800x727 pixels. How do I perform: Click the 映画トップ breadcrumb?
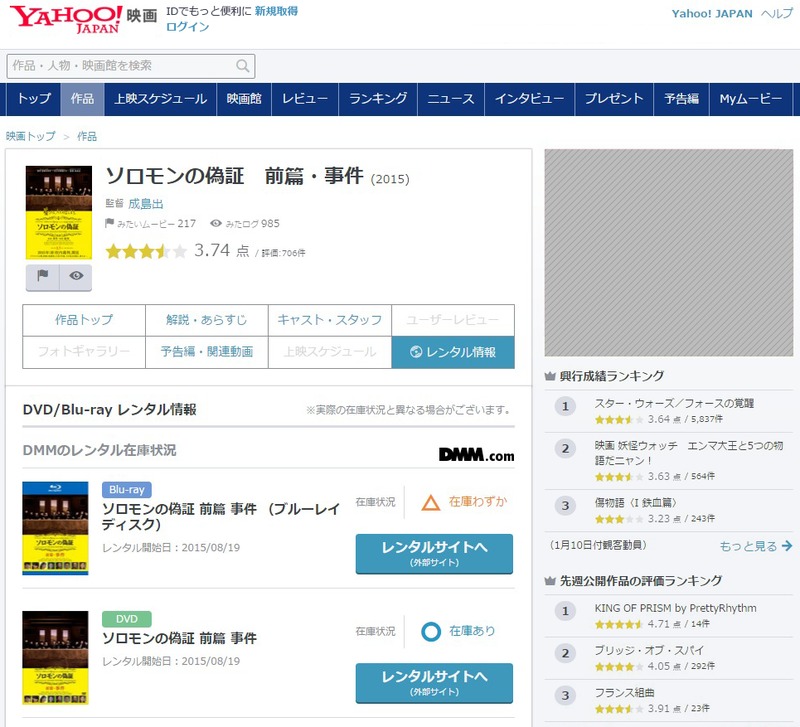click(x=31, y=136)
